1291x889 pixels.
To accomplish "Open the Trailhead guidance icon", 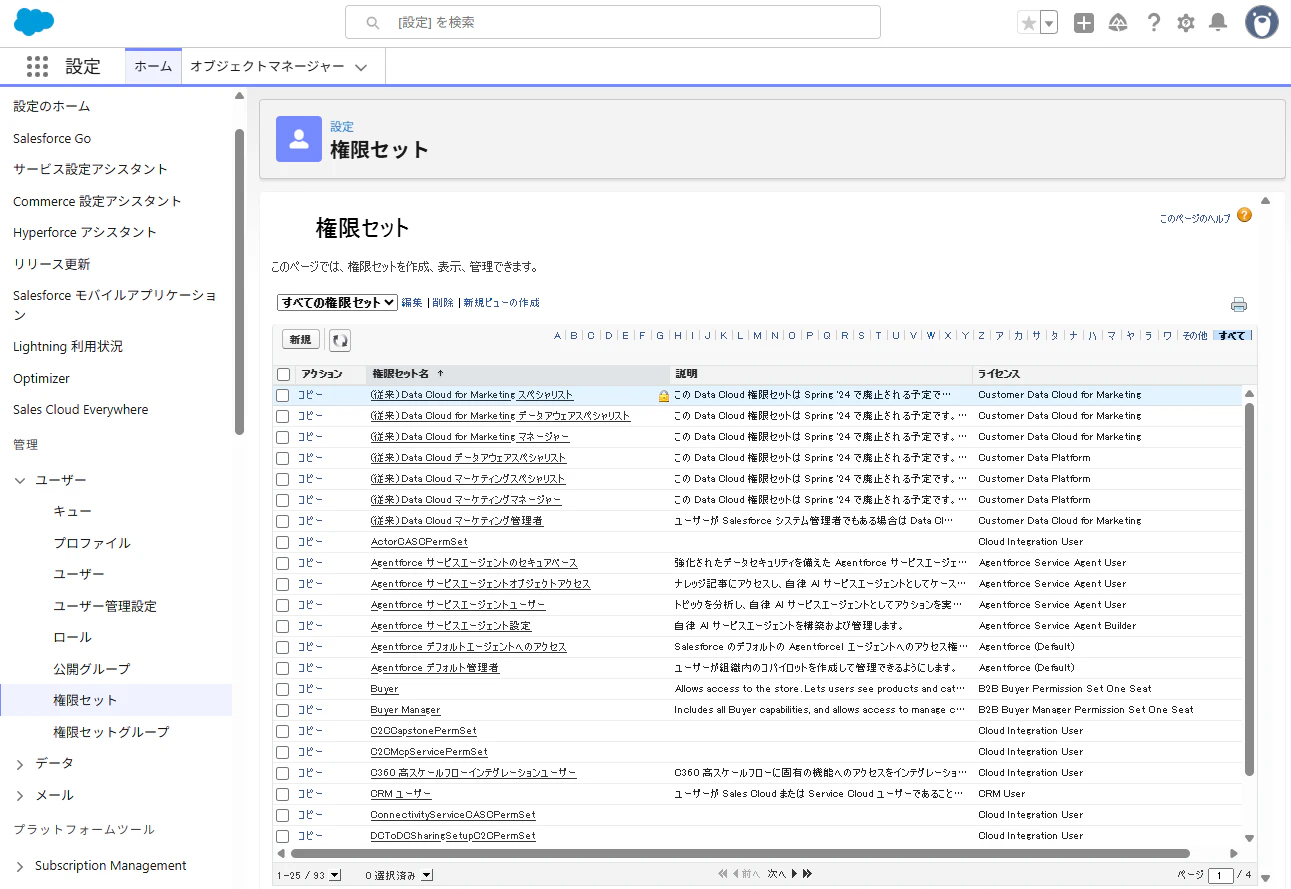I will point(1119,23).
